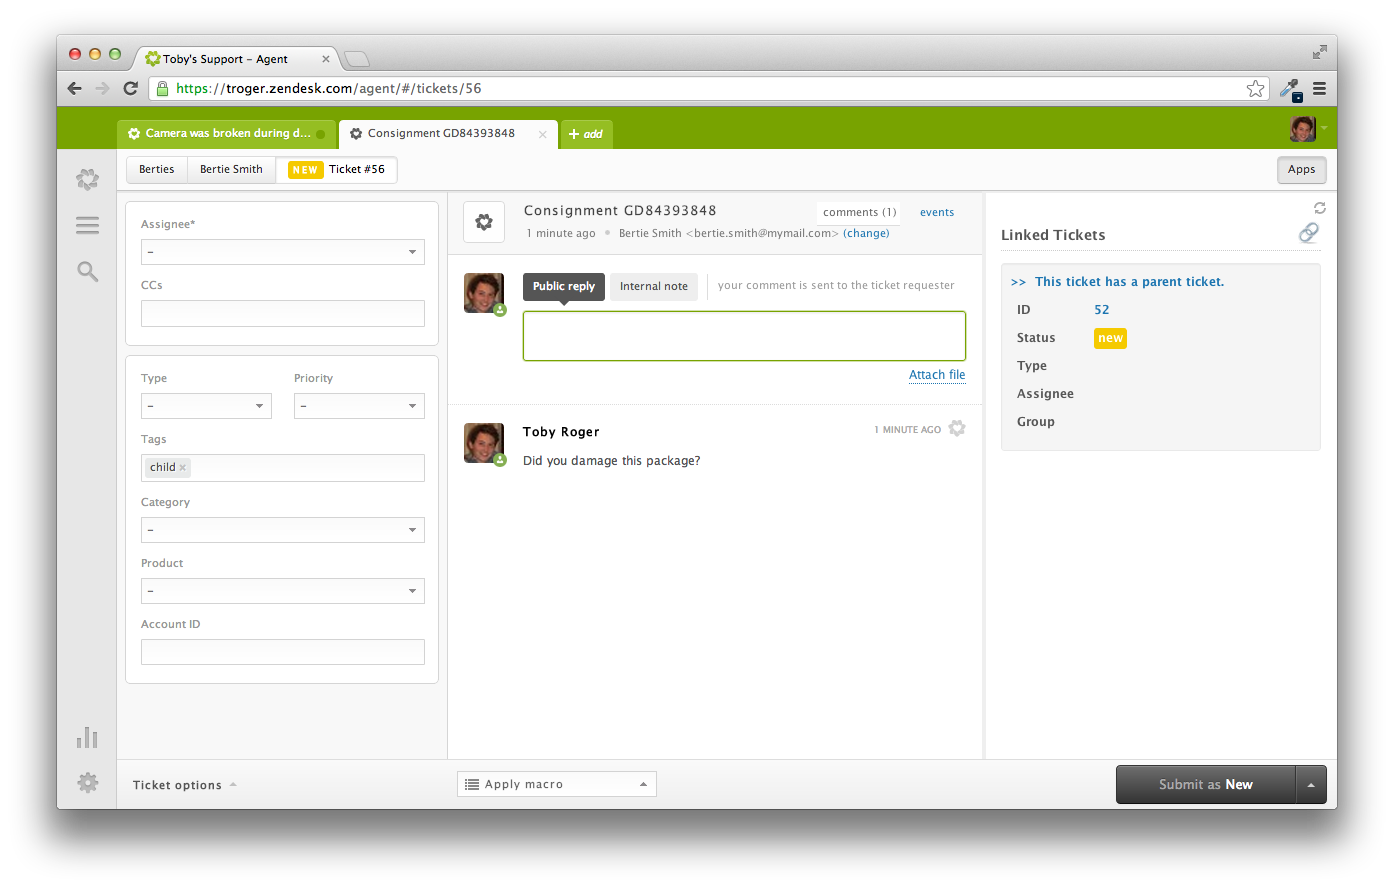Open the reporting icon in the sidebar

87,737
